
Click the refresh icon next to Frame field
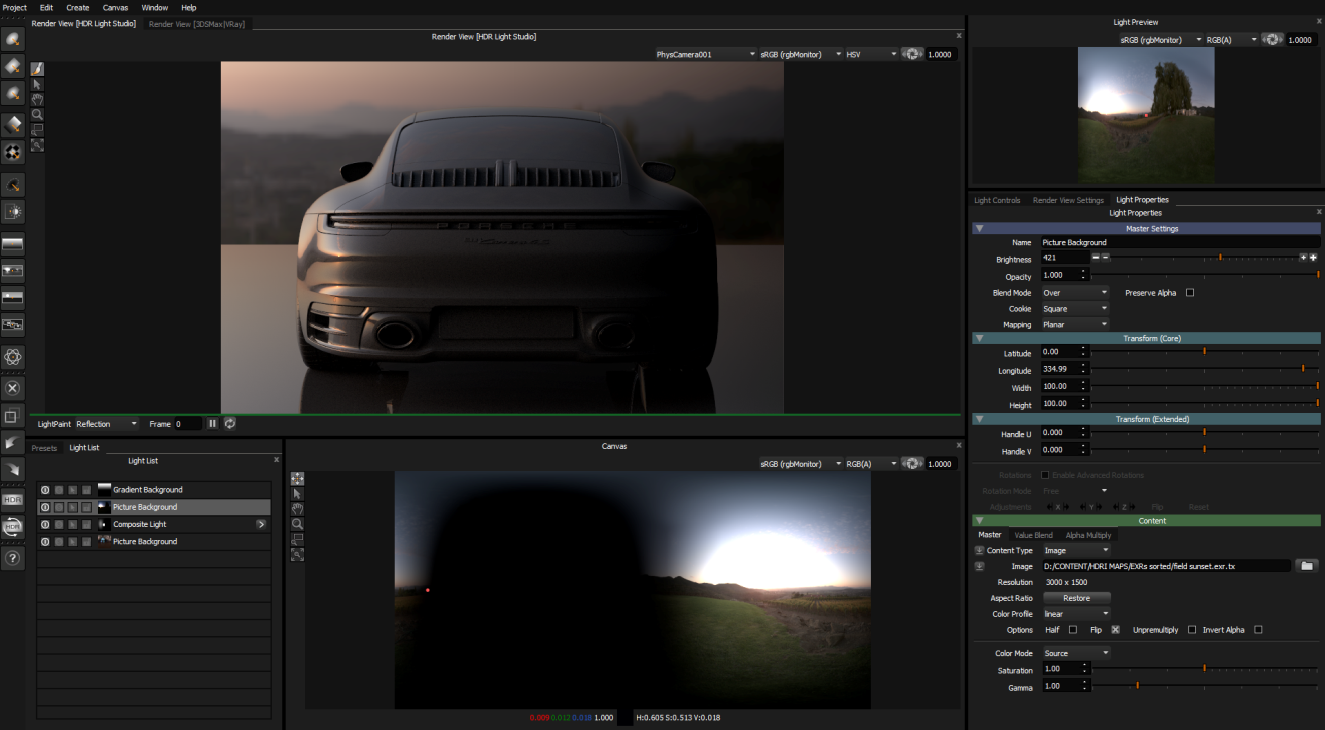(x=230, y=424)
